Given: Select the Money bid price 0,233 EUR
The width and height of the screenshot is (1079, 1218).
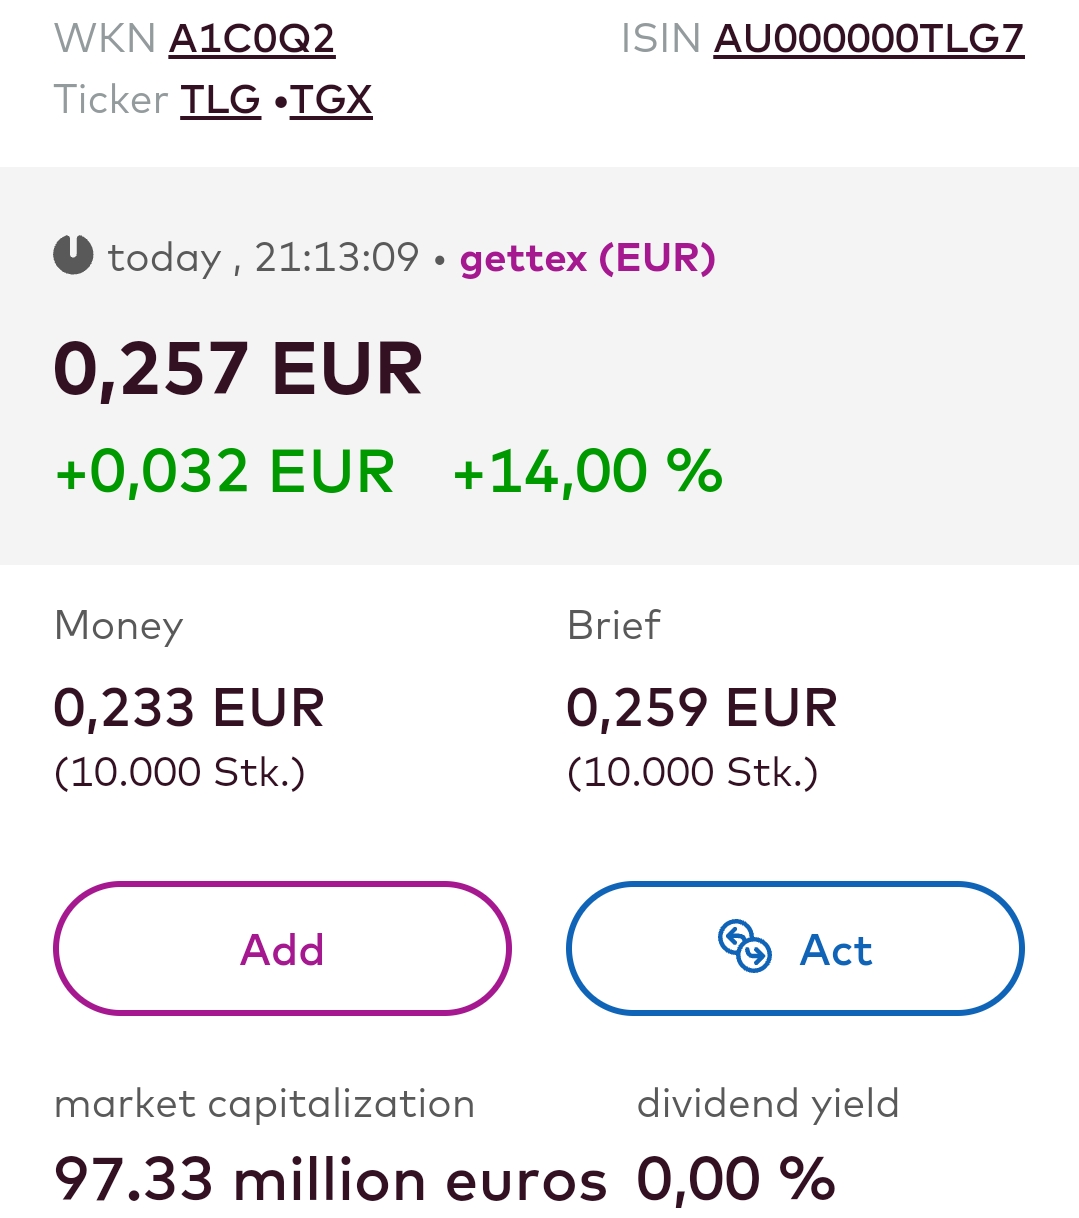Looking at the screenshot, I should pos(189,708).
